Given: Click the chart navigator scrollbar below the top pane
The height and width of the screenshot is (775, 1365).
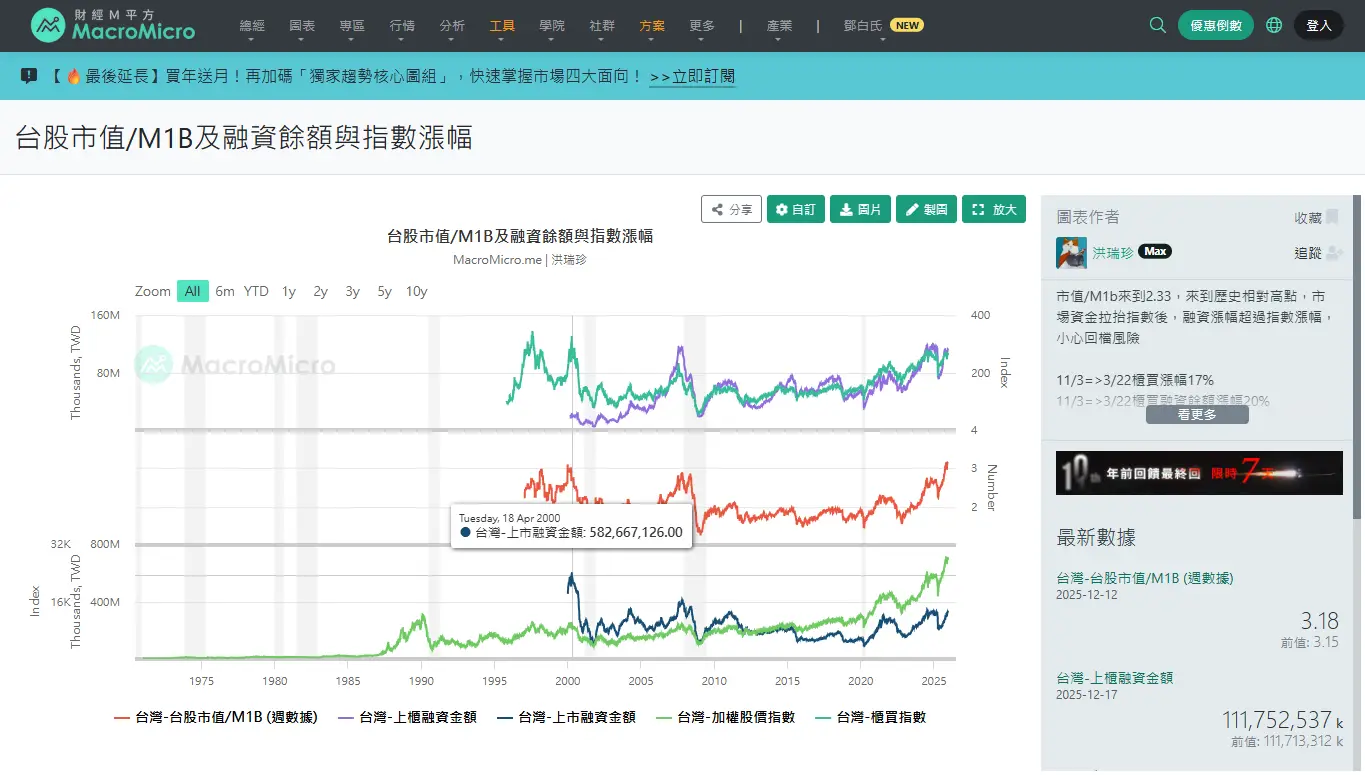Looking at the screenshot, I should coord(545,430).
